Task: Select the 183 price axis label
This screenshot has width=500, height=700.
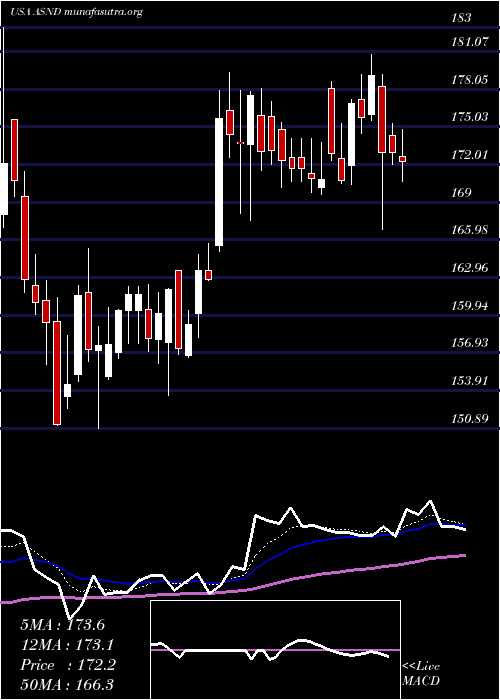Action: tap(461, 18)
